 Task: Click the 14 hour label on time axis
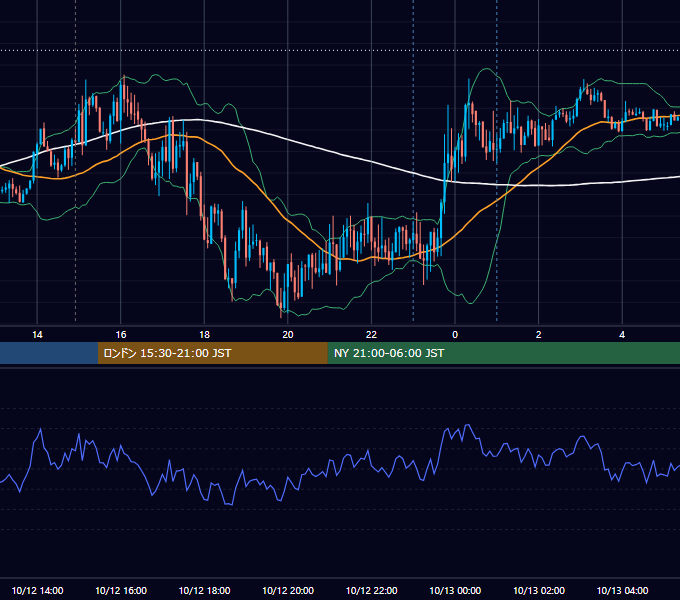(x=37, y=335)
